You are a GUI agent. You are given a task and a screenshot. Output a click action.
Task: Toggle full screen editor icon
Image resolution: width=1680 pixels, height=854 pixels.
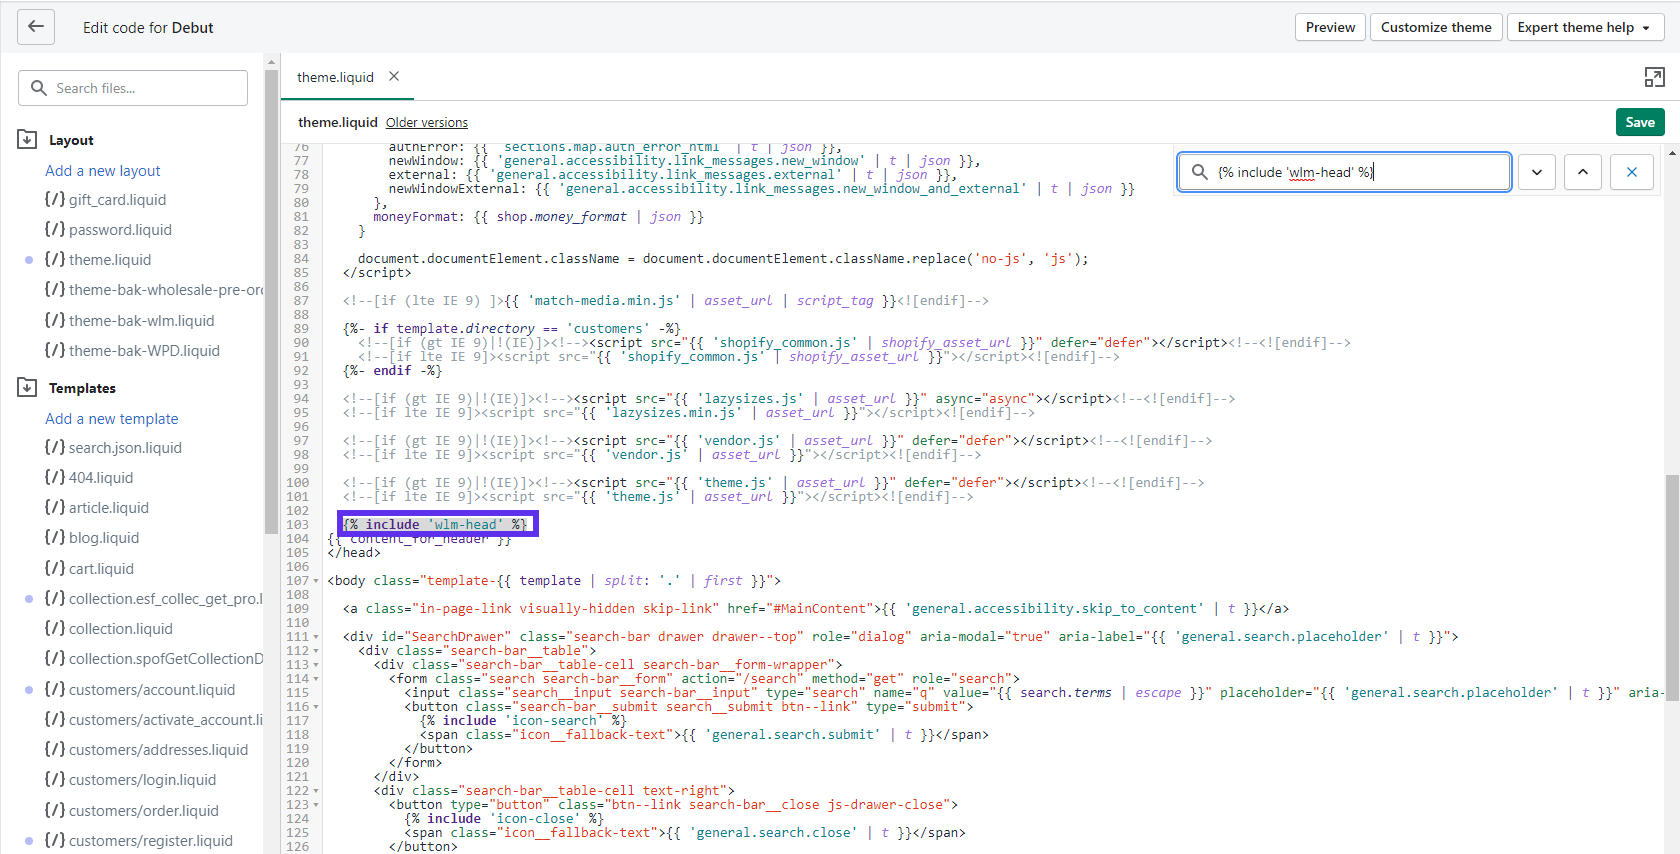pyautogui.click(x=1654, y=77)
